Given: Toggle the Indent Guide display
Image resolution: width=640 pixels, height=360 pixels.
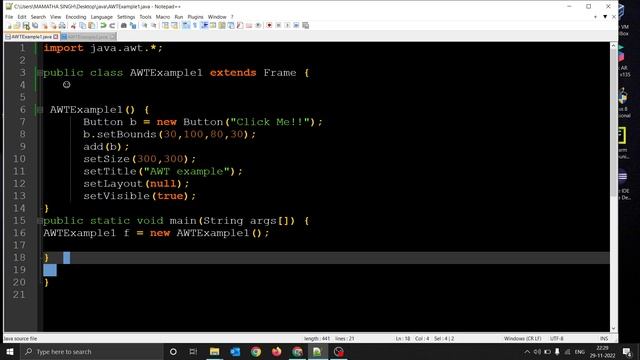Looking at the screenshot, I should click(x=204, y=25).
